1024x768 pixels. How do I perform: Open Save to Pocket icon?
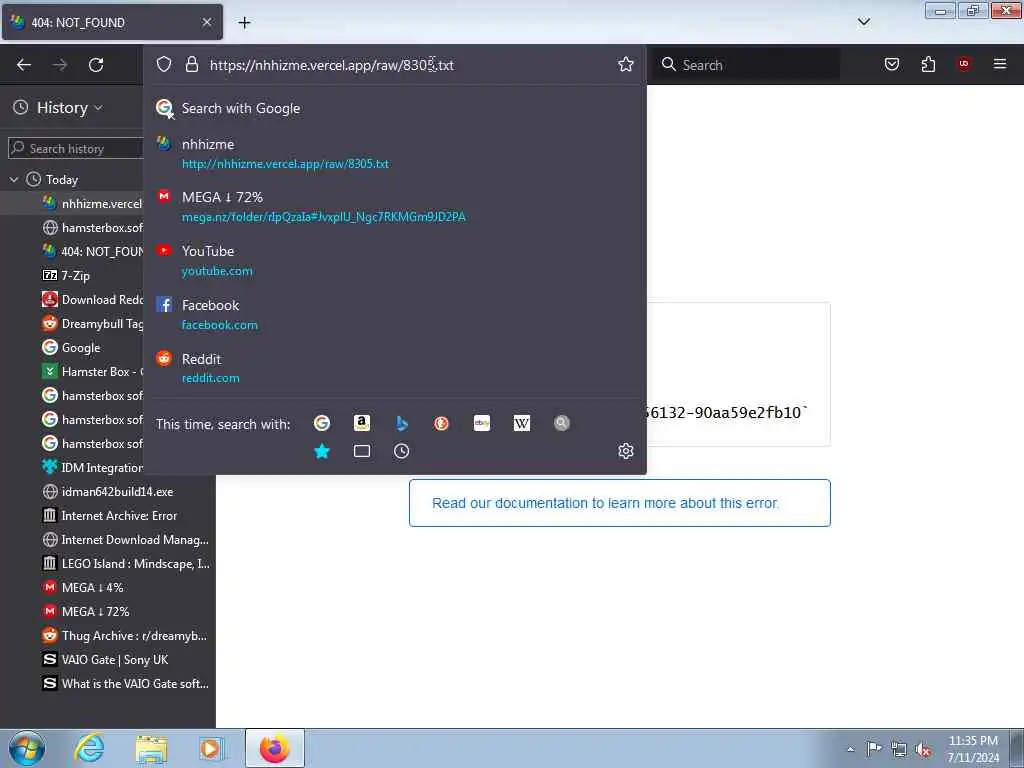tap(891, 64)
